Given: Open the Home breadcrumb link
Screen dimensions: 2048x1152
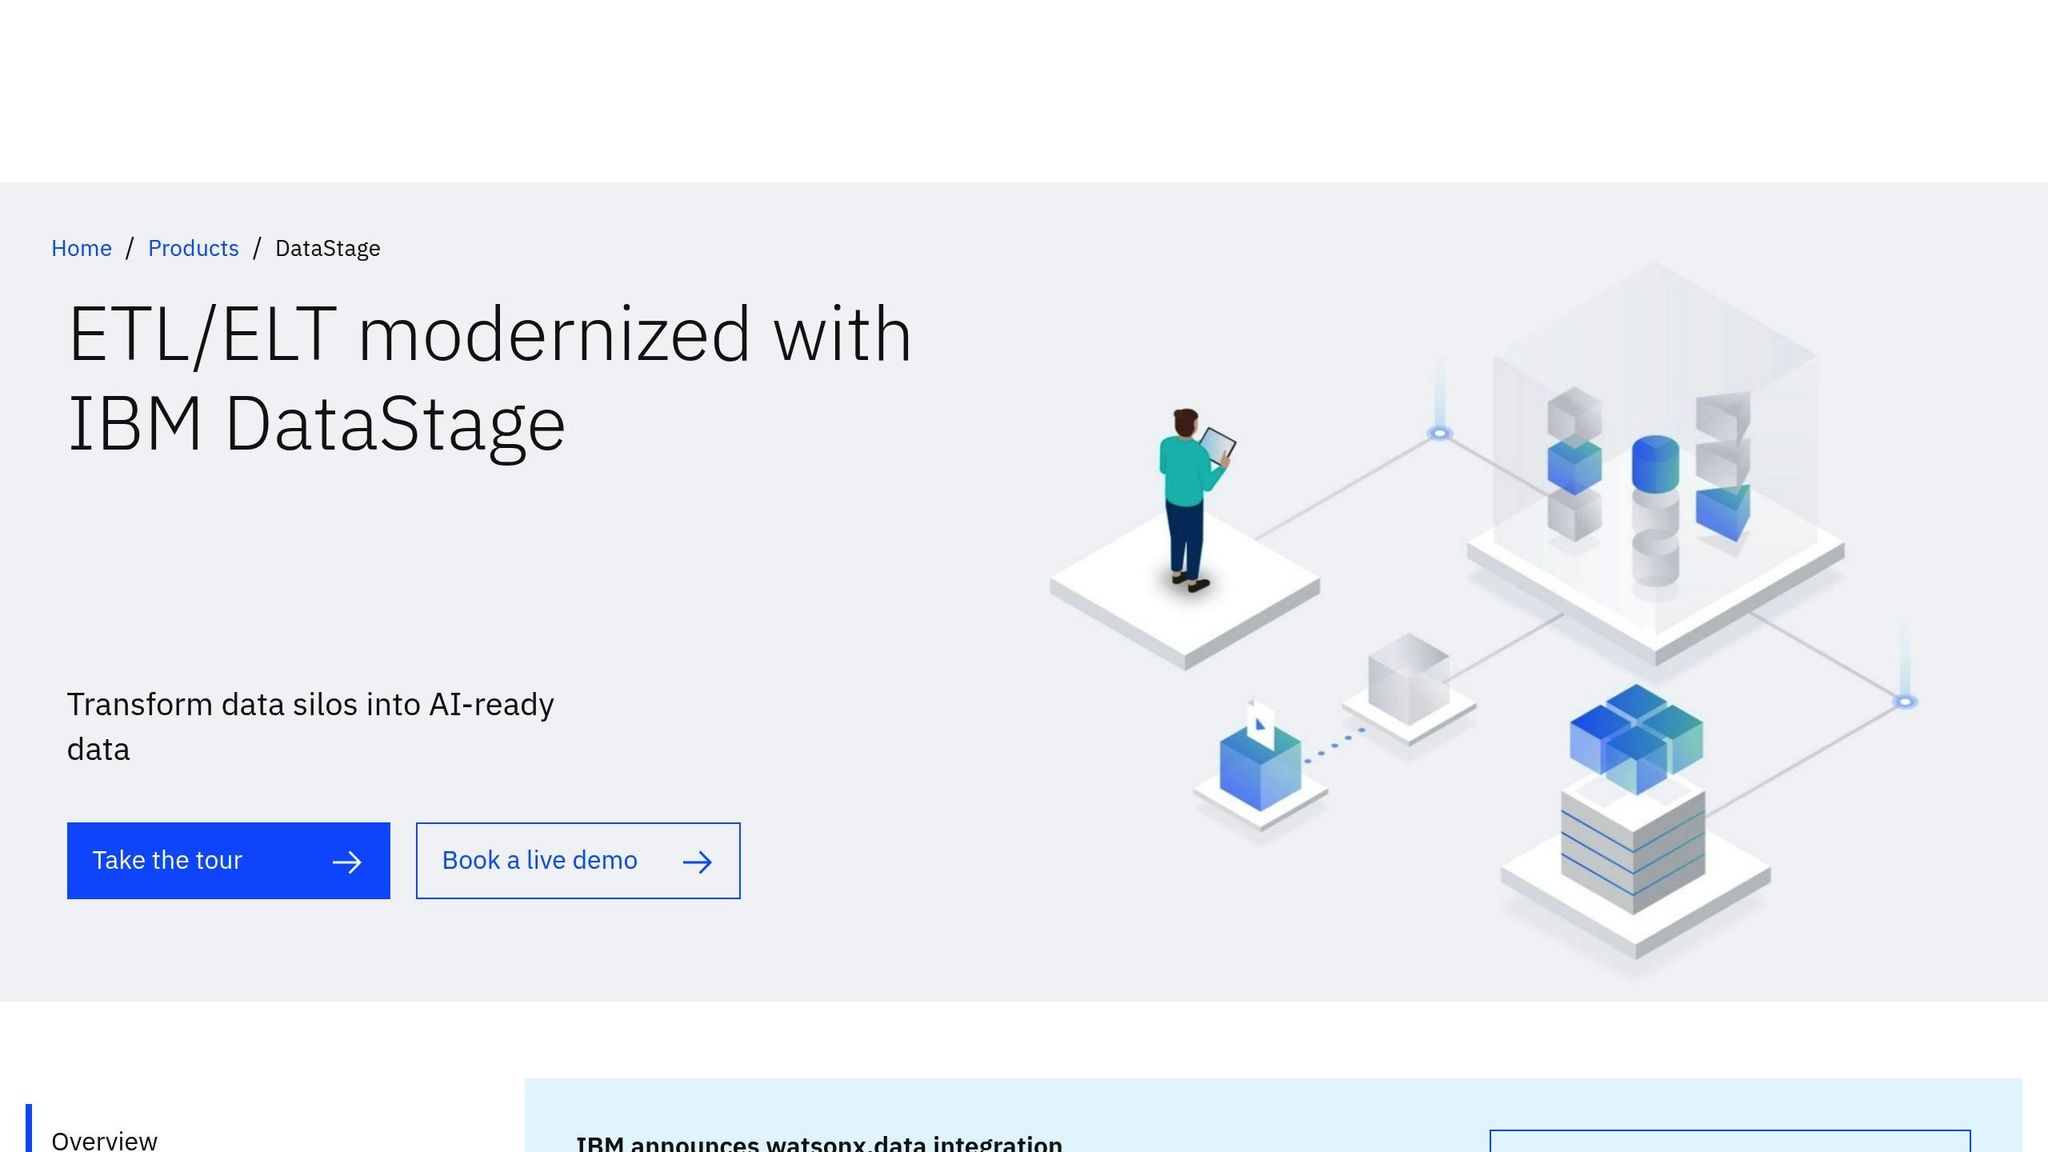Looking at the screenshot, I should coord(81,248).
